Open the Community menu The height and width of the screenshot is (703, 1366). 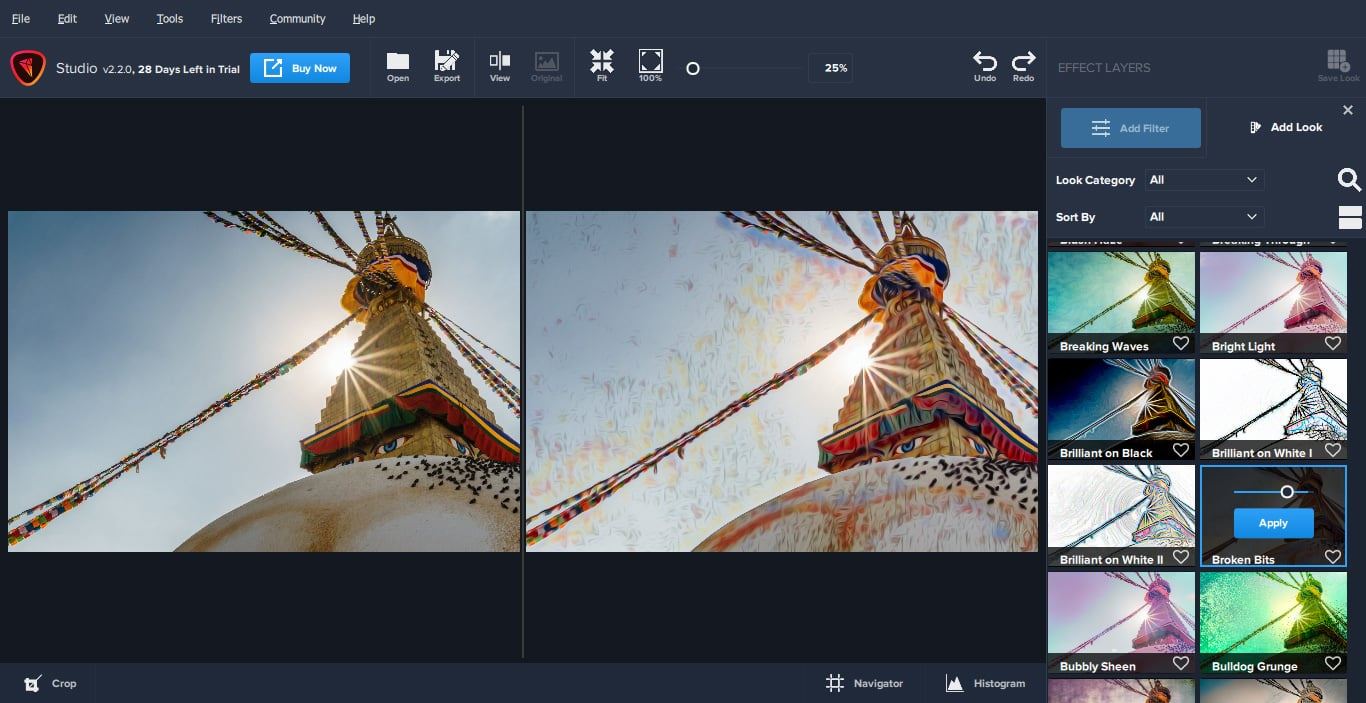point(296,18)
